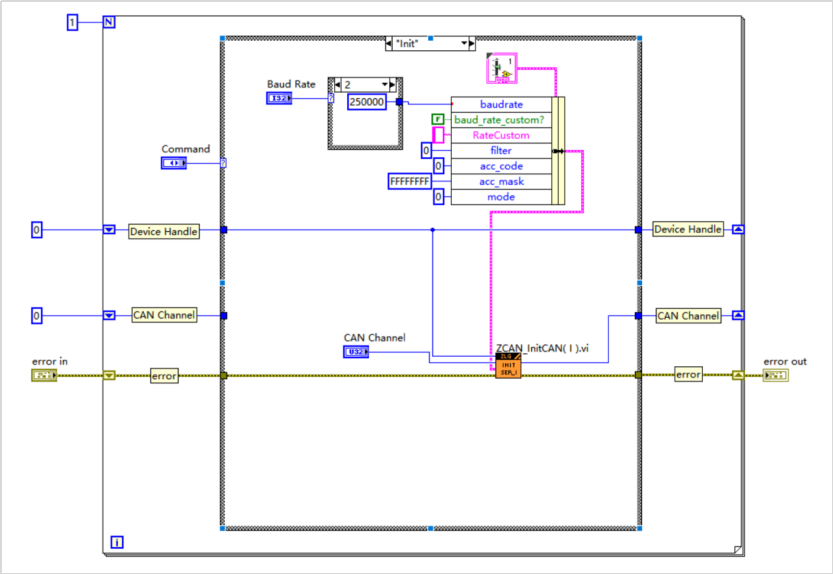Screen dimensions: 833x574
Task: Click the error output tunnel on the Init case
Action: pos(639,375)
